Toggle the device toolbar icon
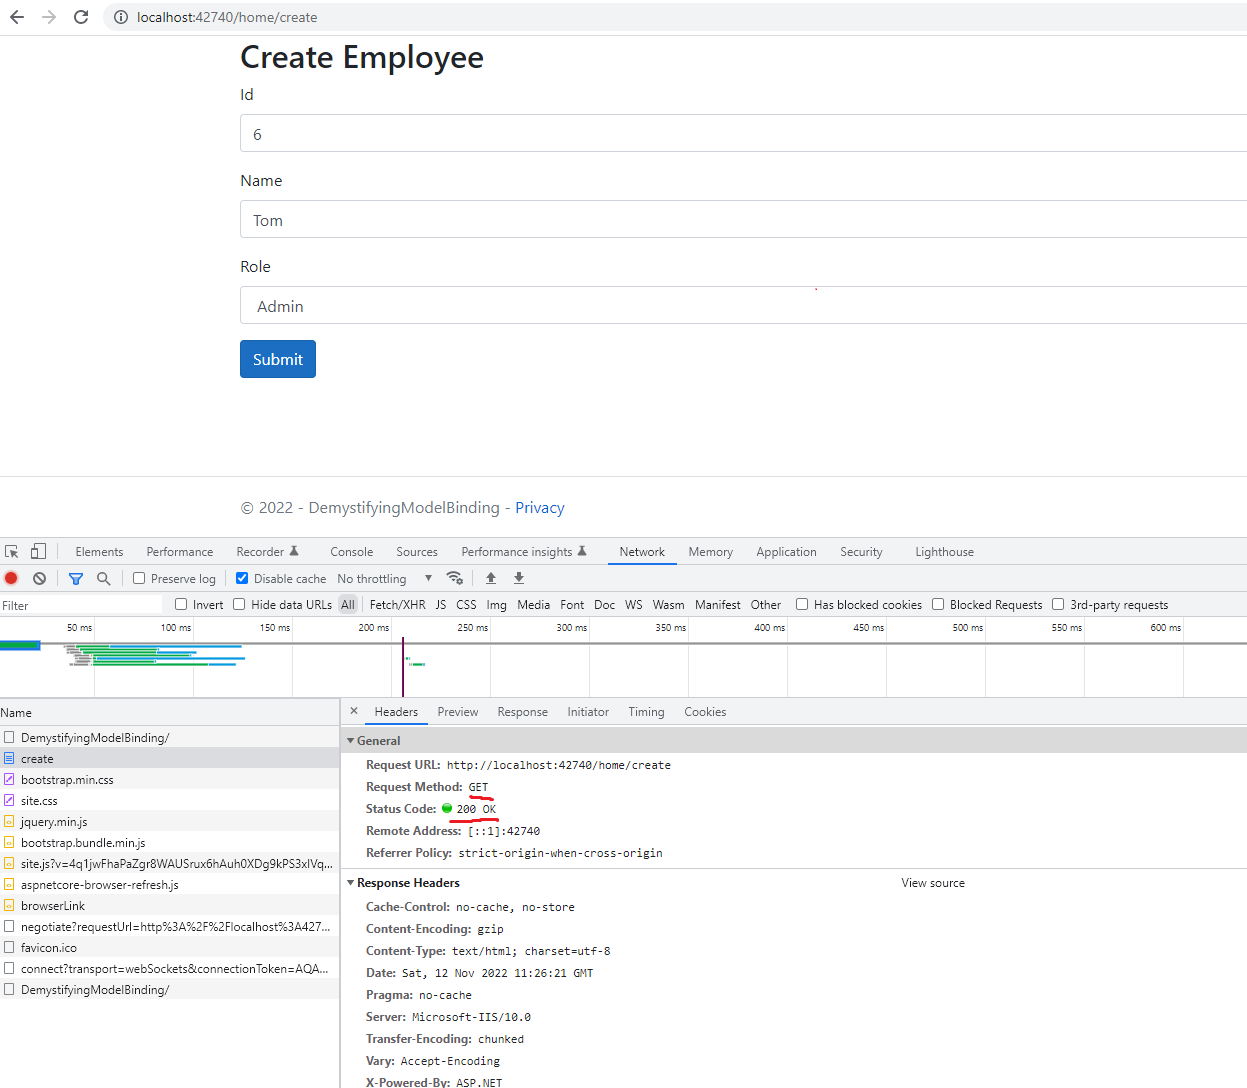The width and height of the screenshot is (1247, 1088). (x=38, y=551)
